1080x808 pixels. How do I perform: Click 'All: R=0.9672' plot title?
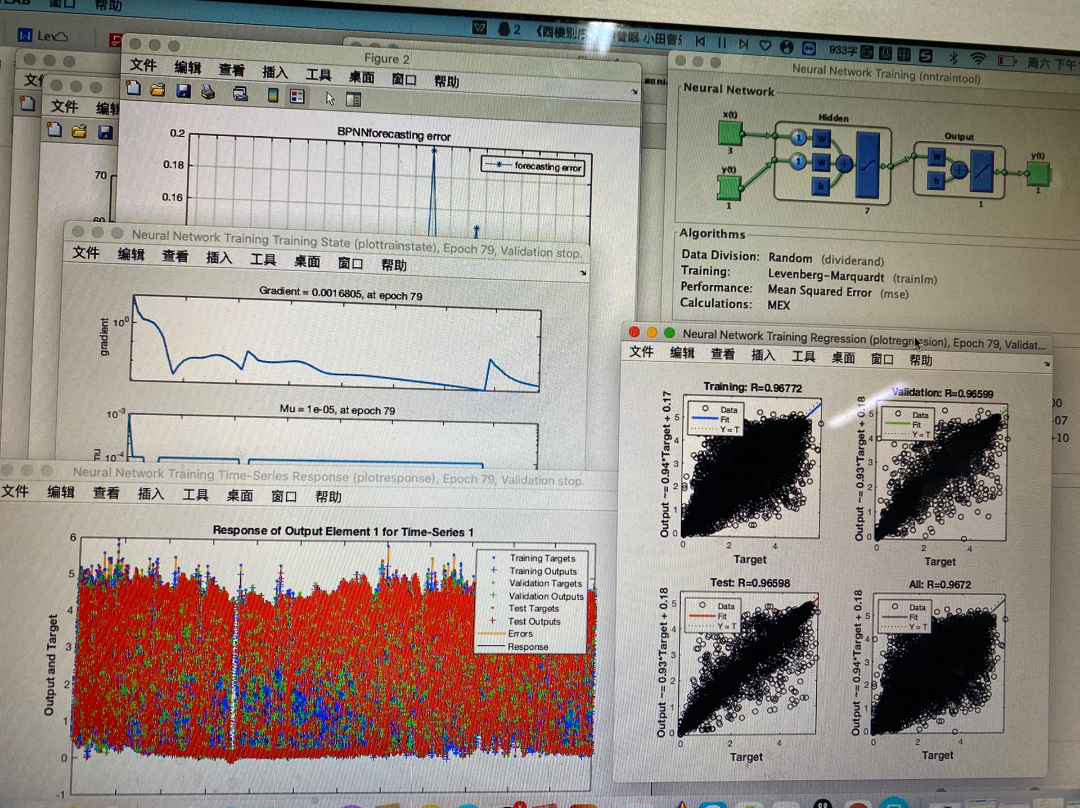939,584
